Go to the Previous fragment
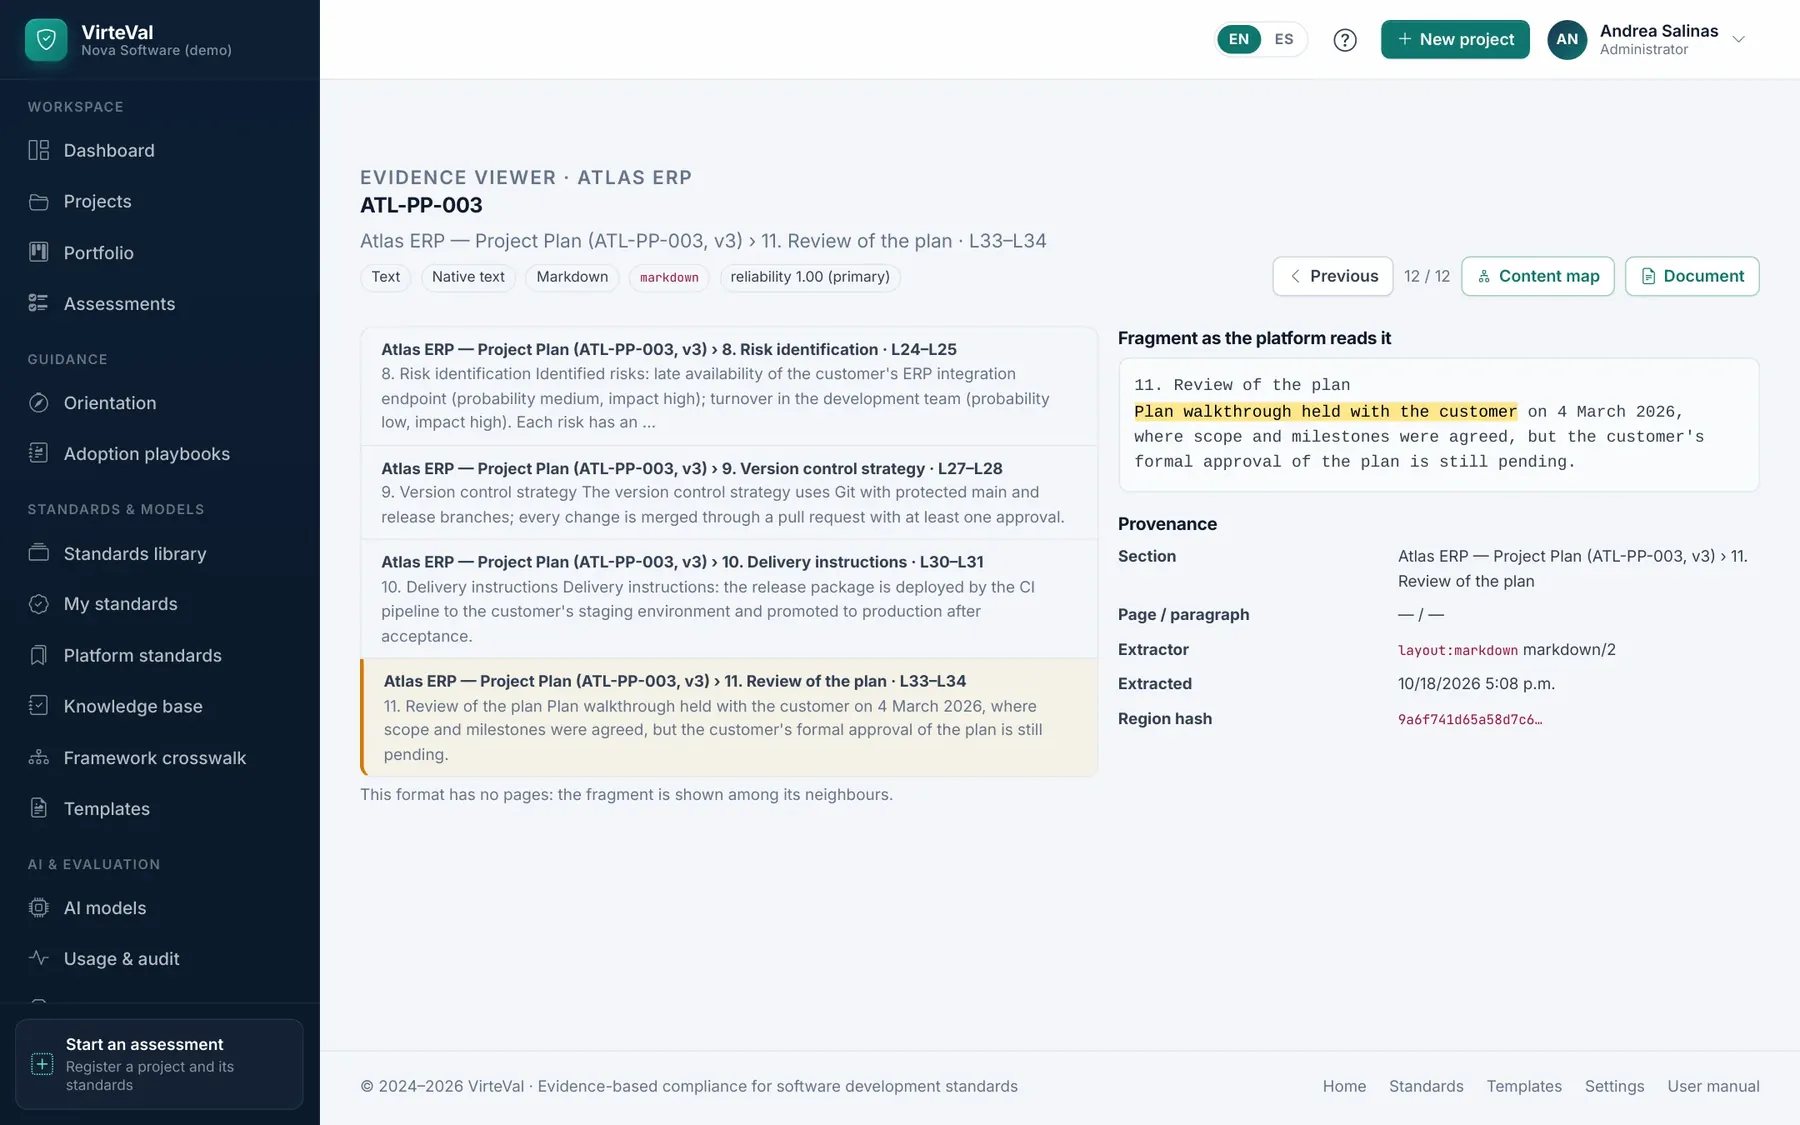The height and width of the screenshot is (1125, 1800). coord(1333,276)
